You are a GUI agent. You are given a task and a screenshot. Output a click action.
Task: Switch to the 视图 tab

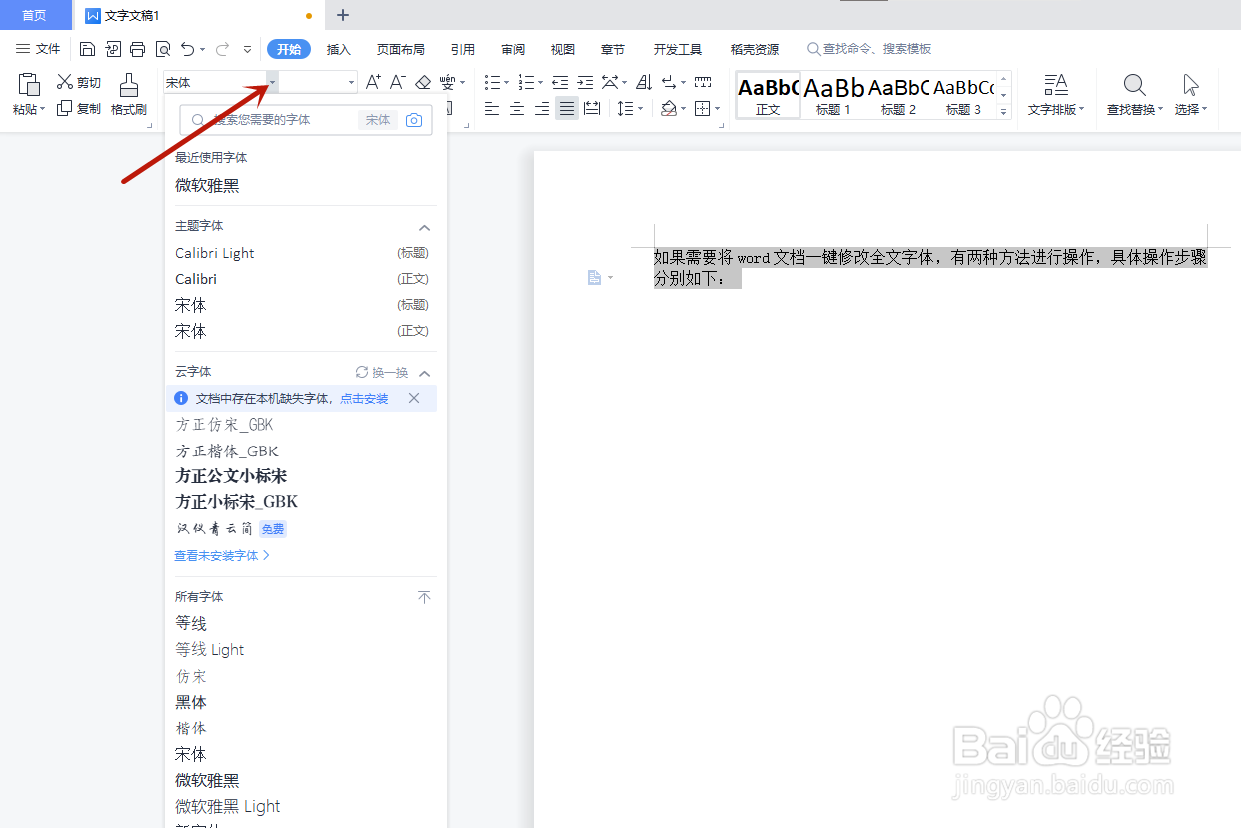click(x=563, y=49)
